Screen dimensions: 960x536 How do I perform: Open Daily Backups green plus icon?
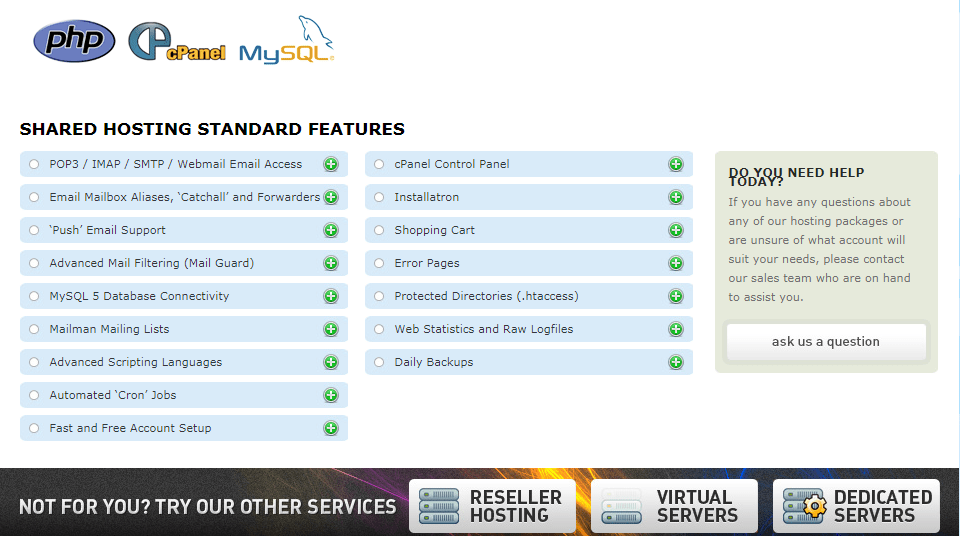(x=676, y=363)
